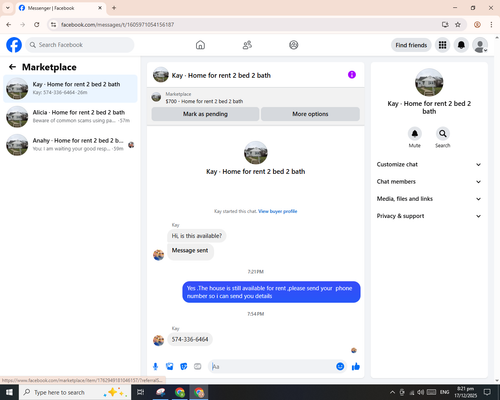This screenshot has height=400, width=500.
Task: Open conversation information purple icon
Action: (352, 75)
